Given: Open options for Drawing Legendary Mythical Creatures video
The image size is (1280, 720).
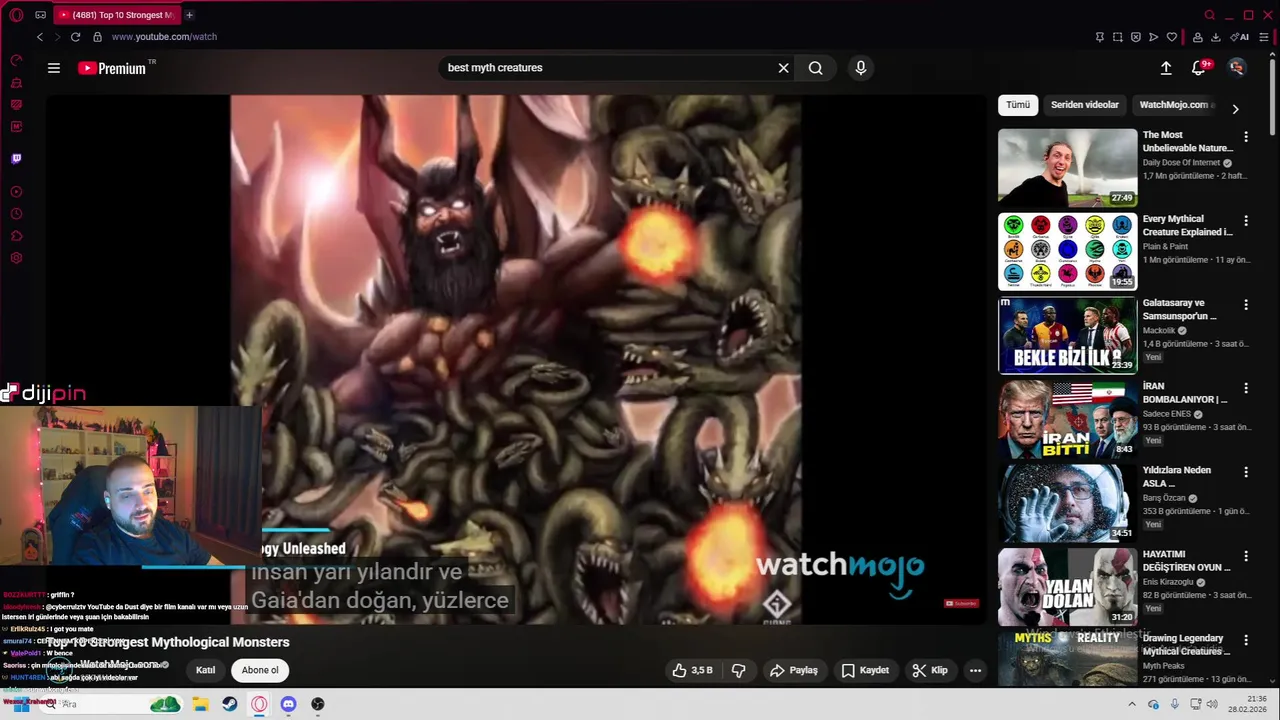Looking at the screenshot, I should coord(1246,640).
